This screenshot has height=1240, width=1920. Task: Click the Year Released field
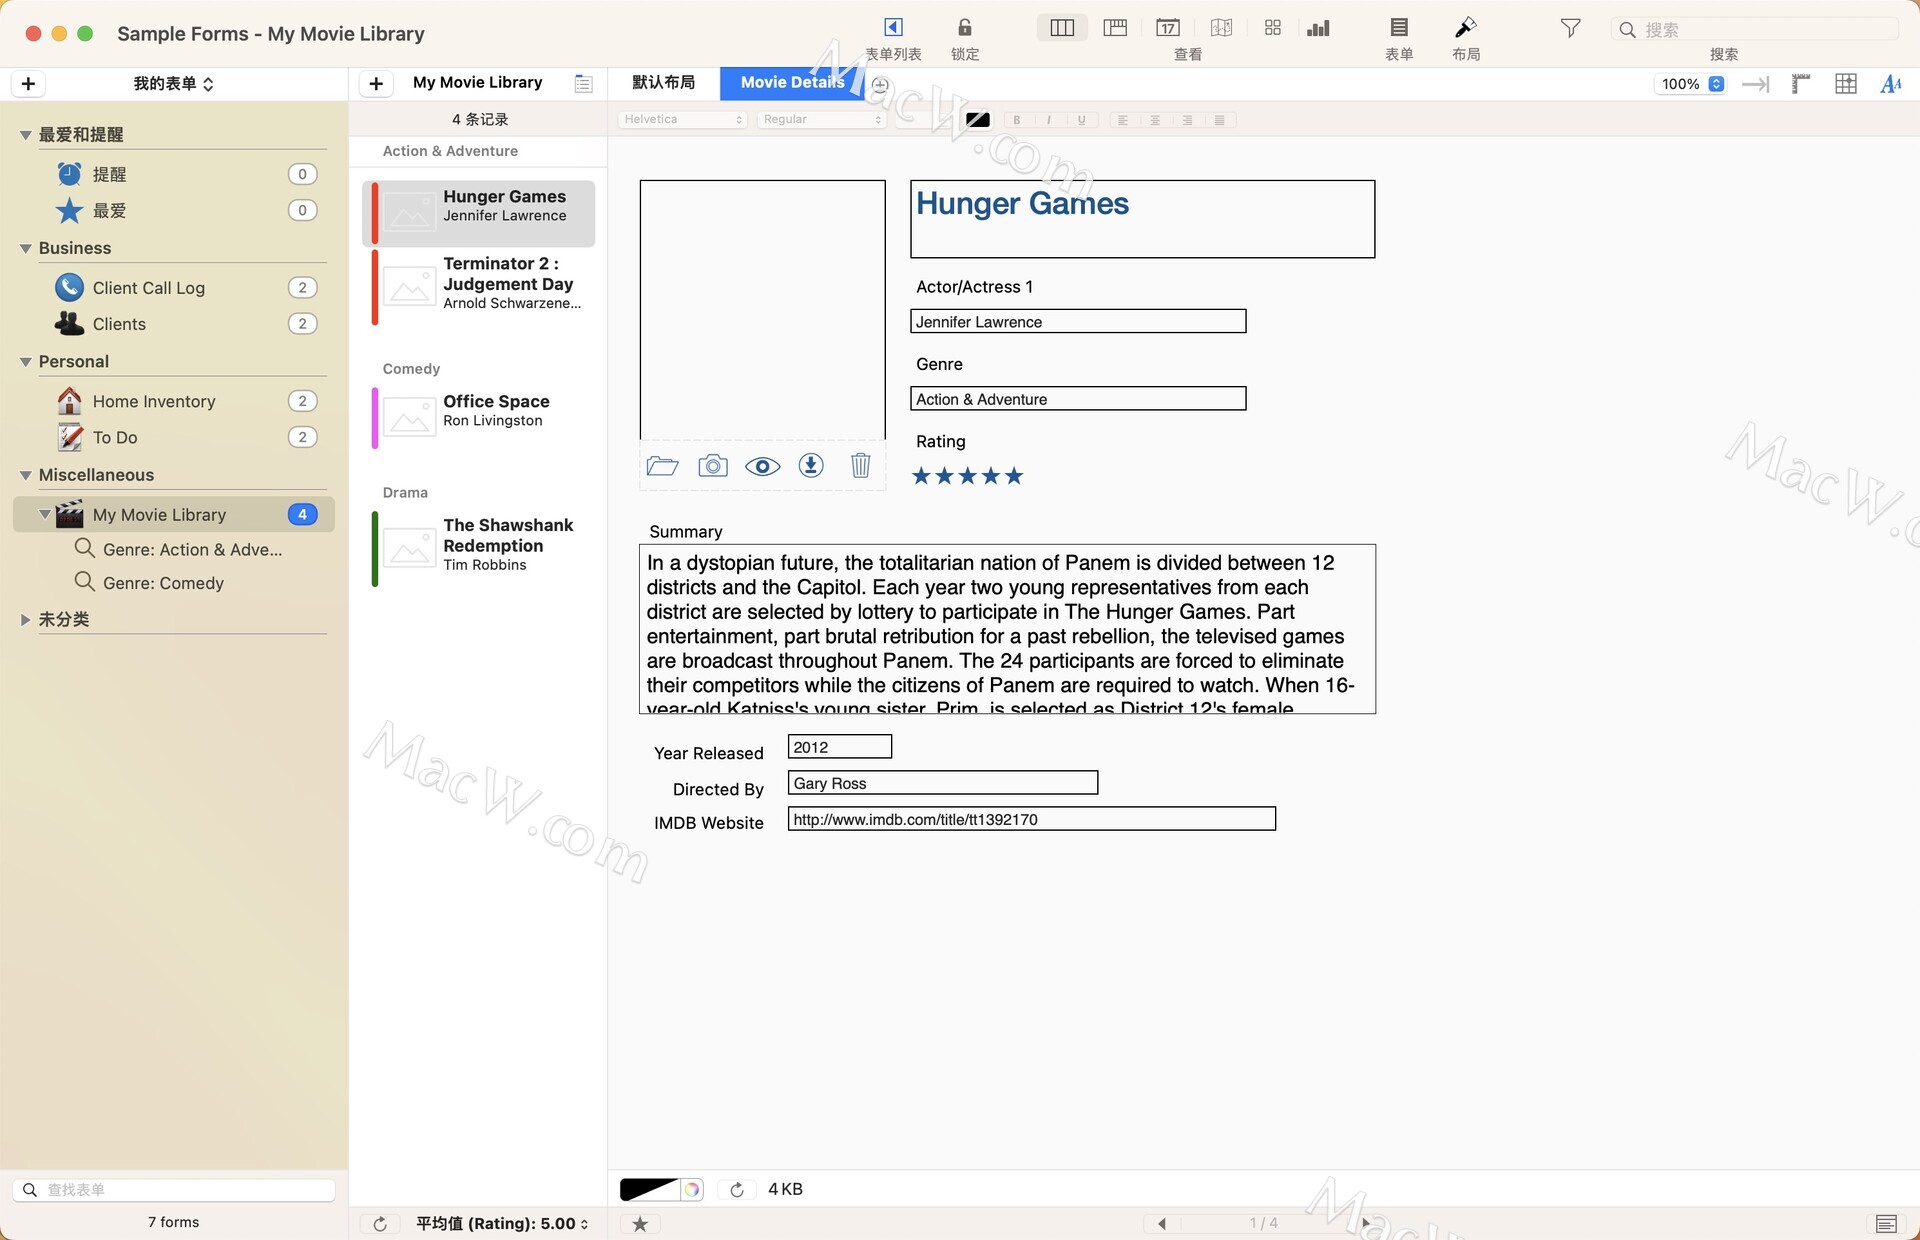pos(839,747)
